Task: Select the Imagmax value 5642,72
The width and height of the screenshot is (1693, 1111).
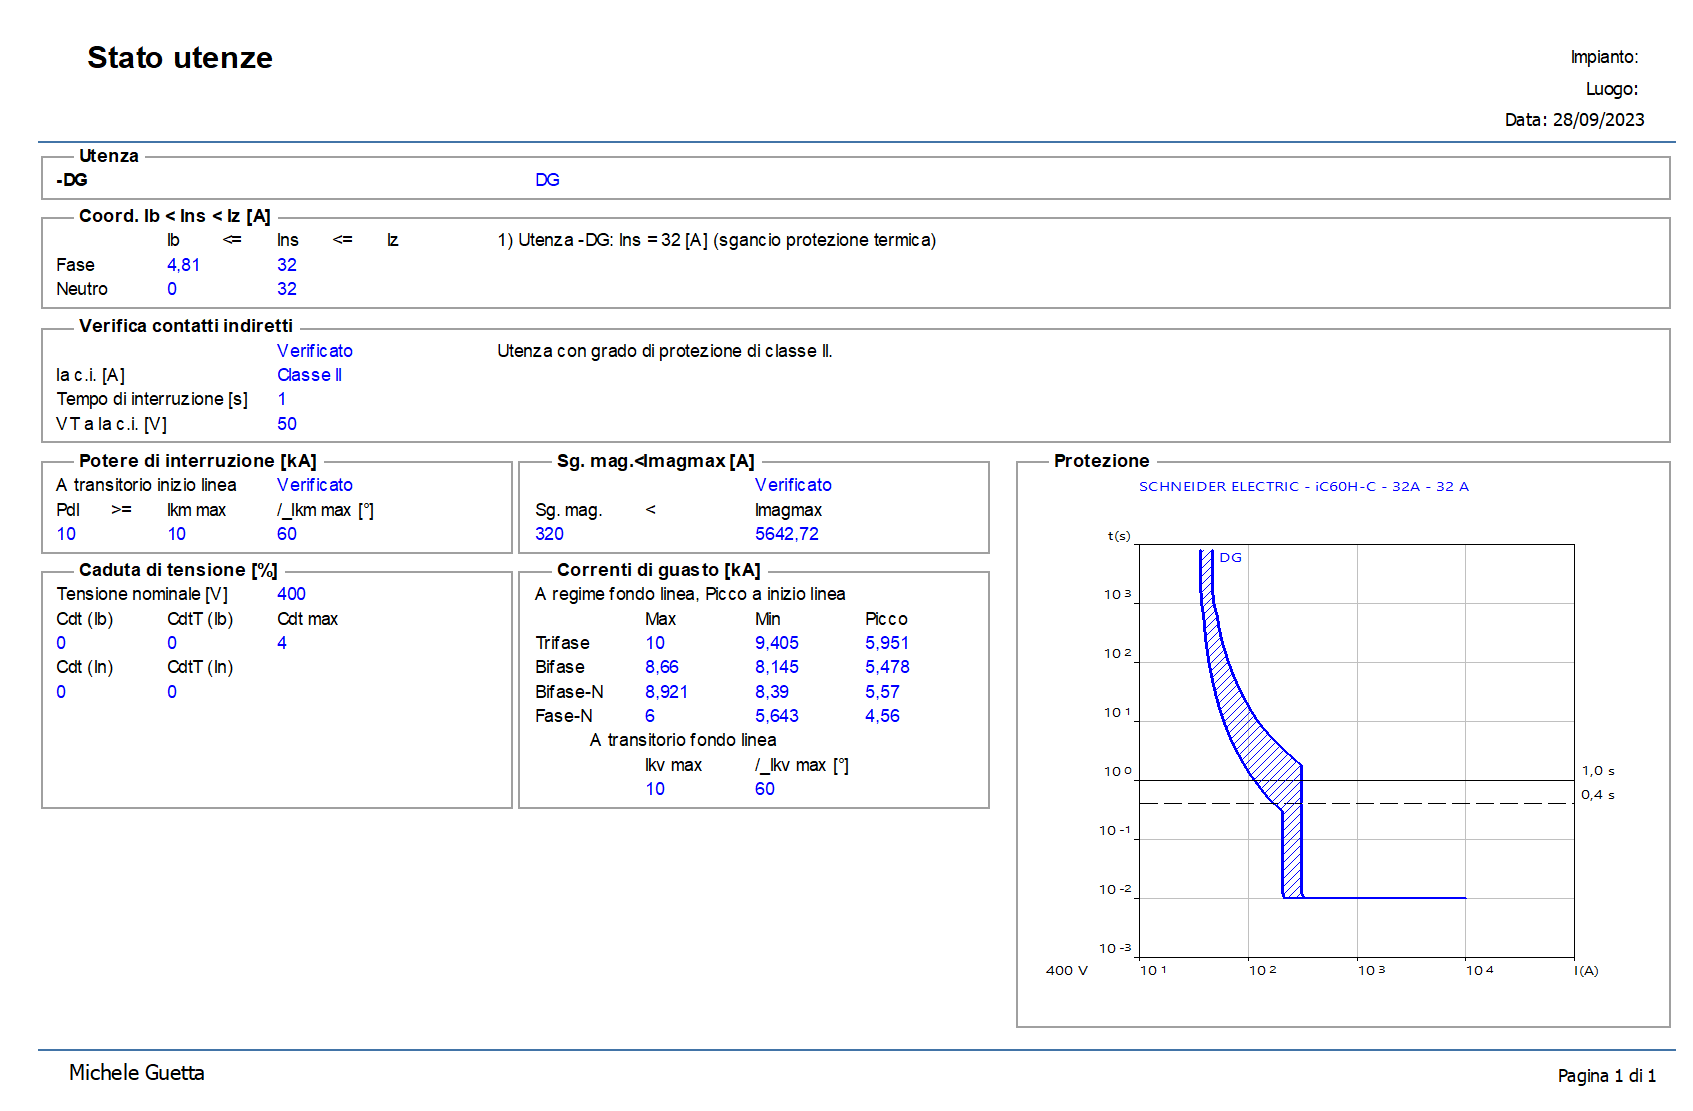Action: click(x=786, y=534)
